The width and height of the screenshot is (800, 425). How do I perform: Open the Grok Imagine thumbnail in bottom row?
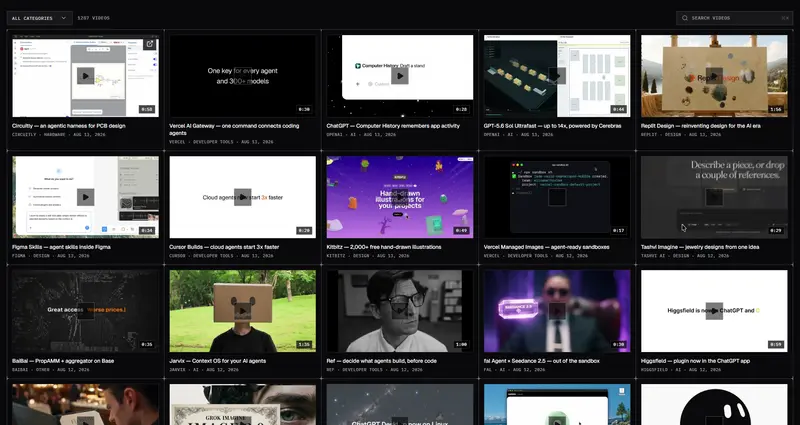click(x=242, y=405)
